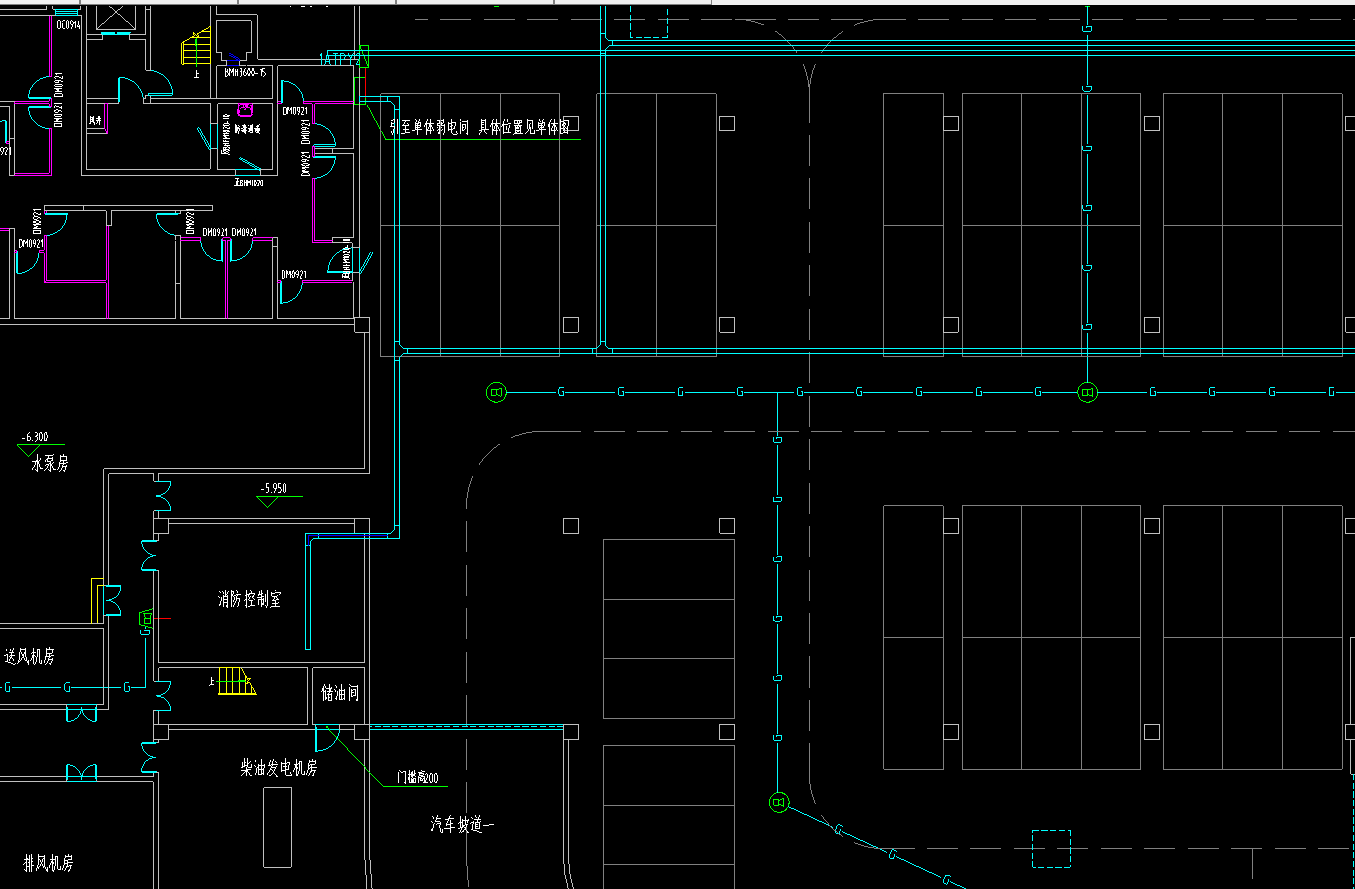This screenshot has height=889, width=1355.
Task: Click the 汽车坡道一 label
Action: pos(463,825)
